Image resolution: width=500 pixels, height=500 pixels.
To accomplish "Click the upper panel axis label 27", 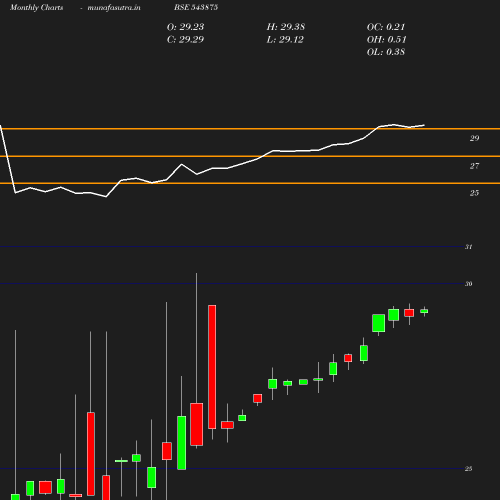I will tap(474, 166).
